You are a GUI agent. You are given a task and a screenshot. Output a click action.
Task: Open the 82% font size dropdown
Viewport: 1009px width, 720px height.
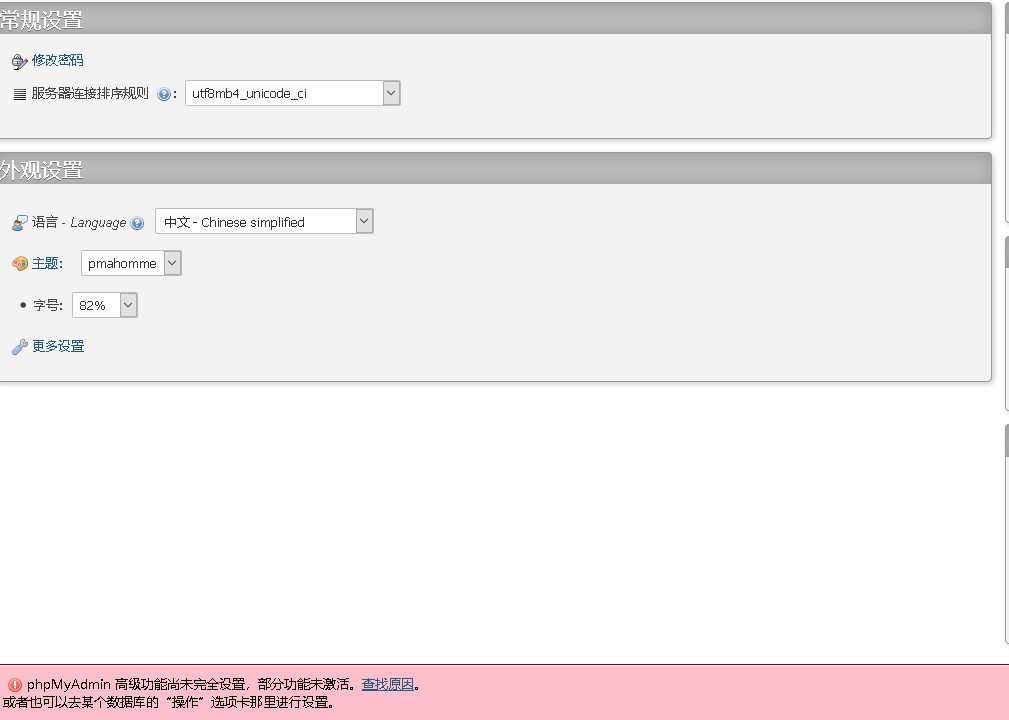[104, 305]
